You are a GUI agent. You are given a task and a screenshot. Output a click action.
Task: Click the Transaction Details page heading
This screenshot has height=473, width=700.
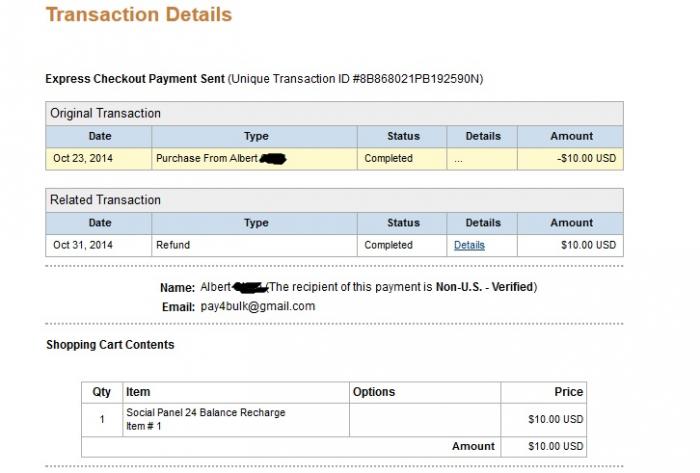pyautogui.click(x=139, y=14)
